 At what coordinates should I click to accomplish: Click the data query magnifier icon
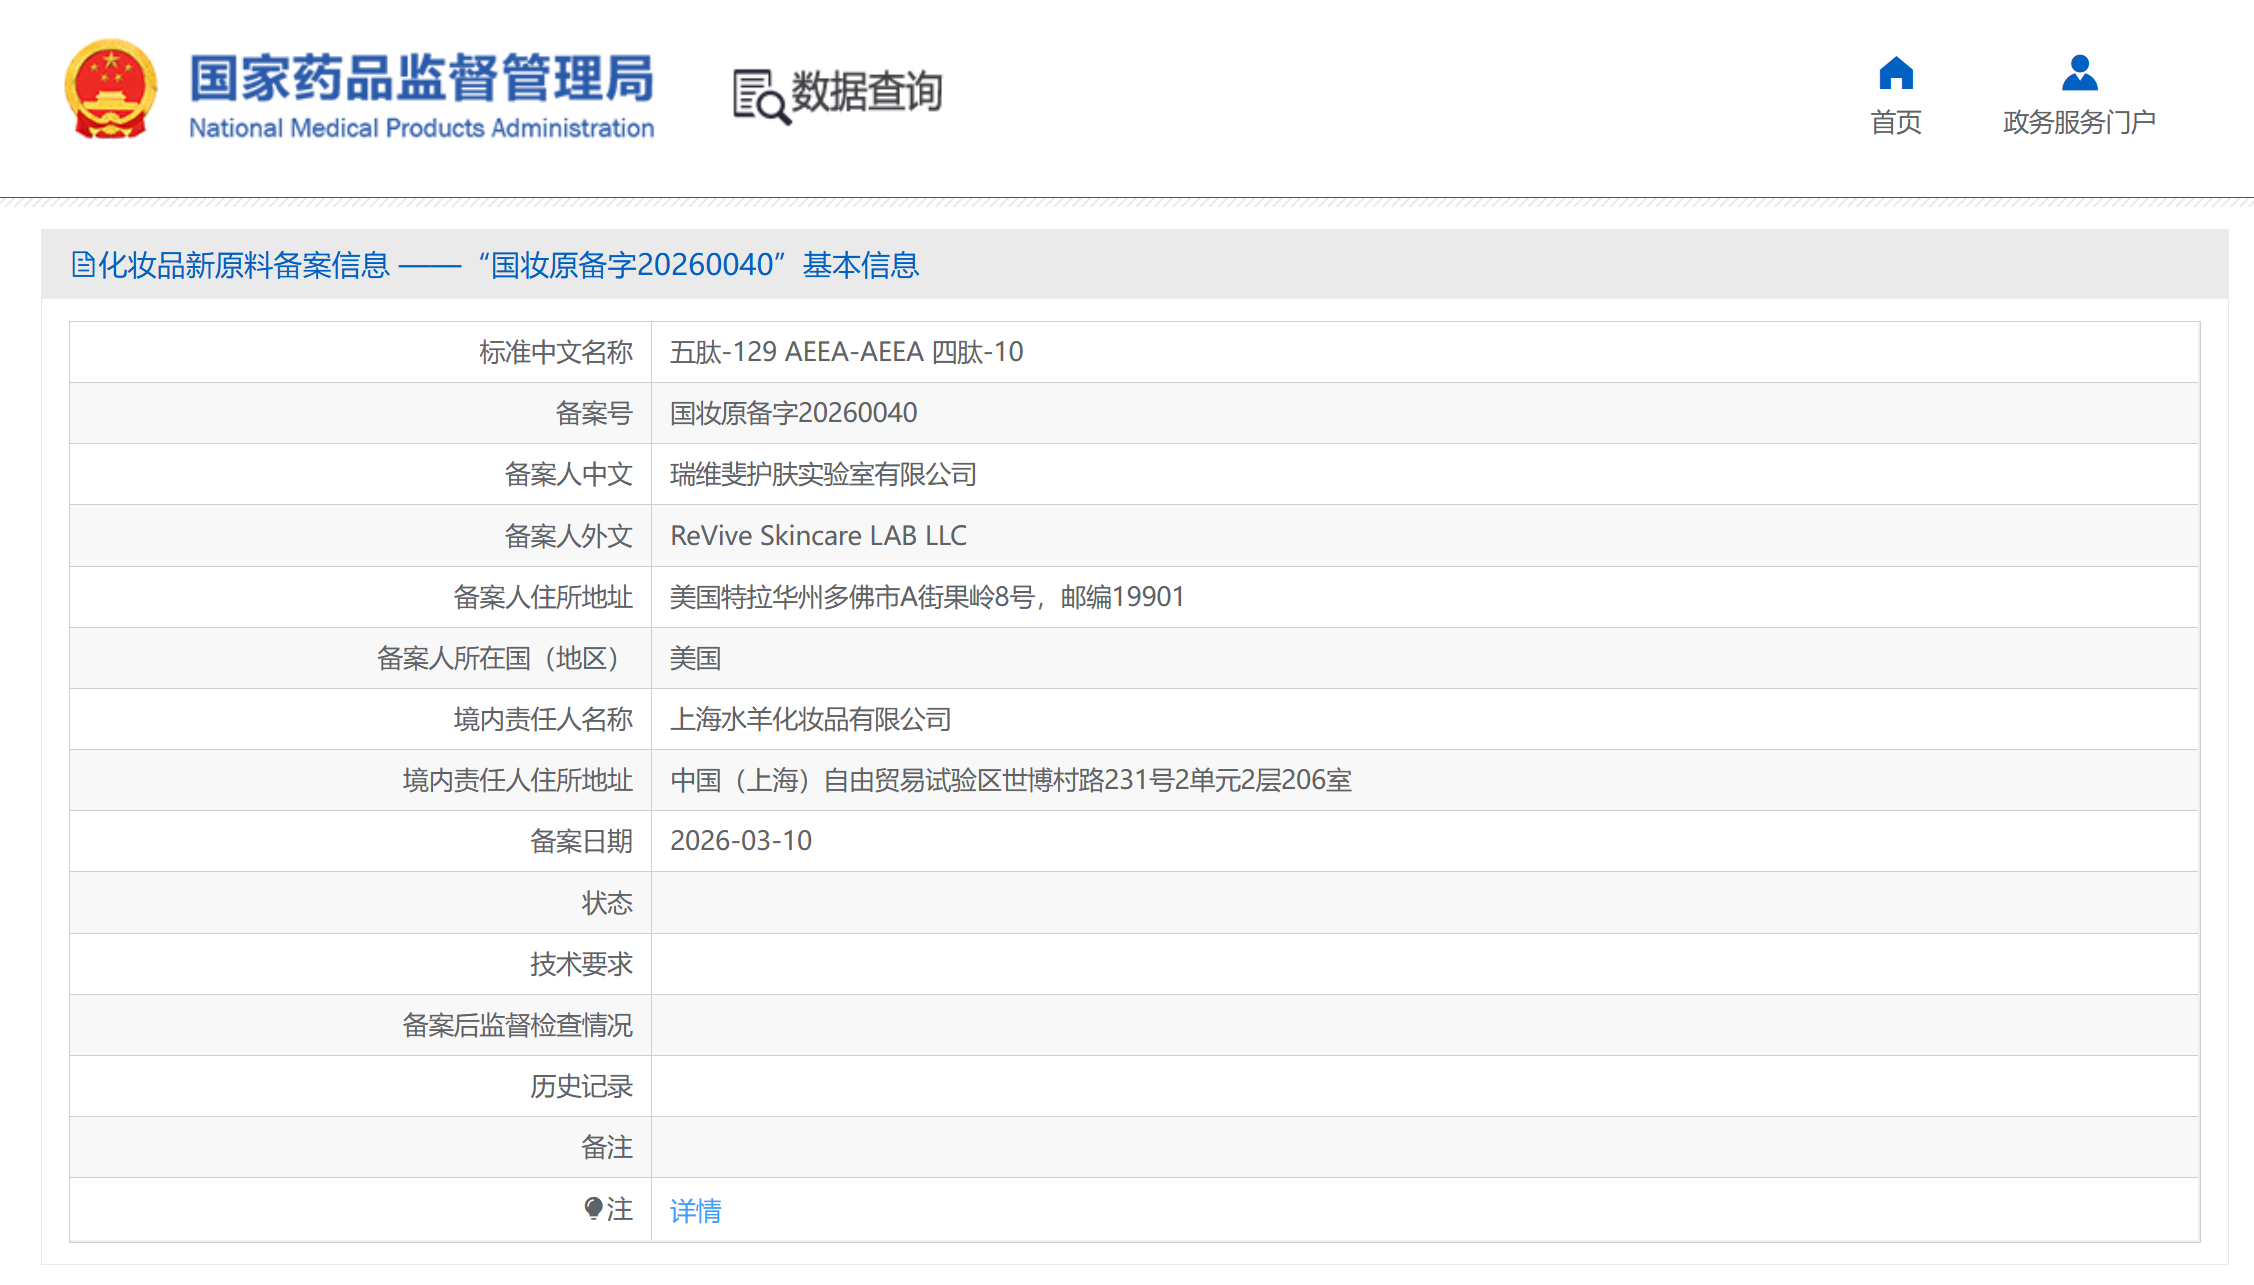click(760, 97)
